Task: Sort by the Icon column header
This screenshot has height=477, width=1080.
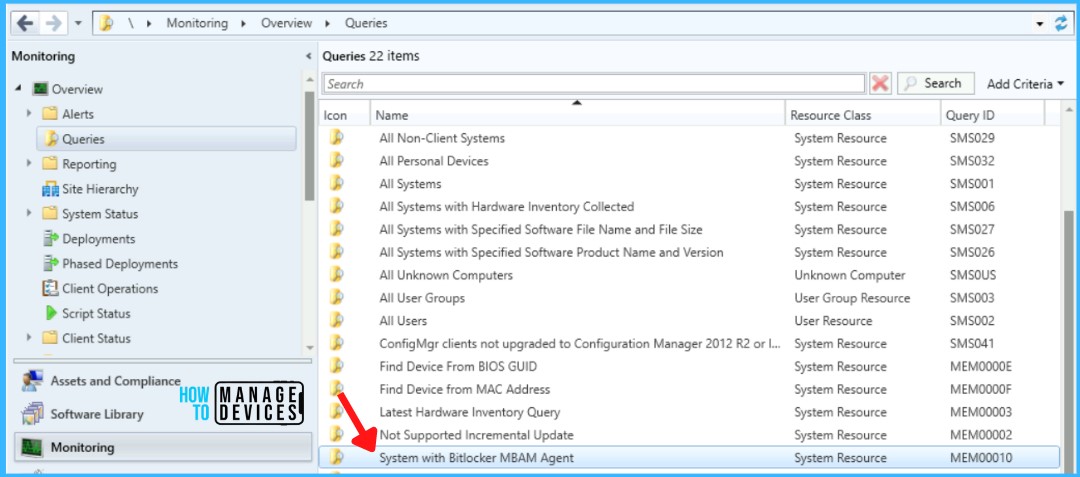Action: point(345,116)
